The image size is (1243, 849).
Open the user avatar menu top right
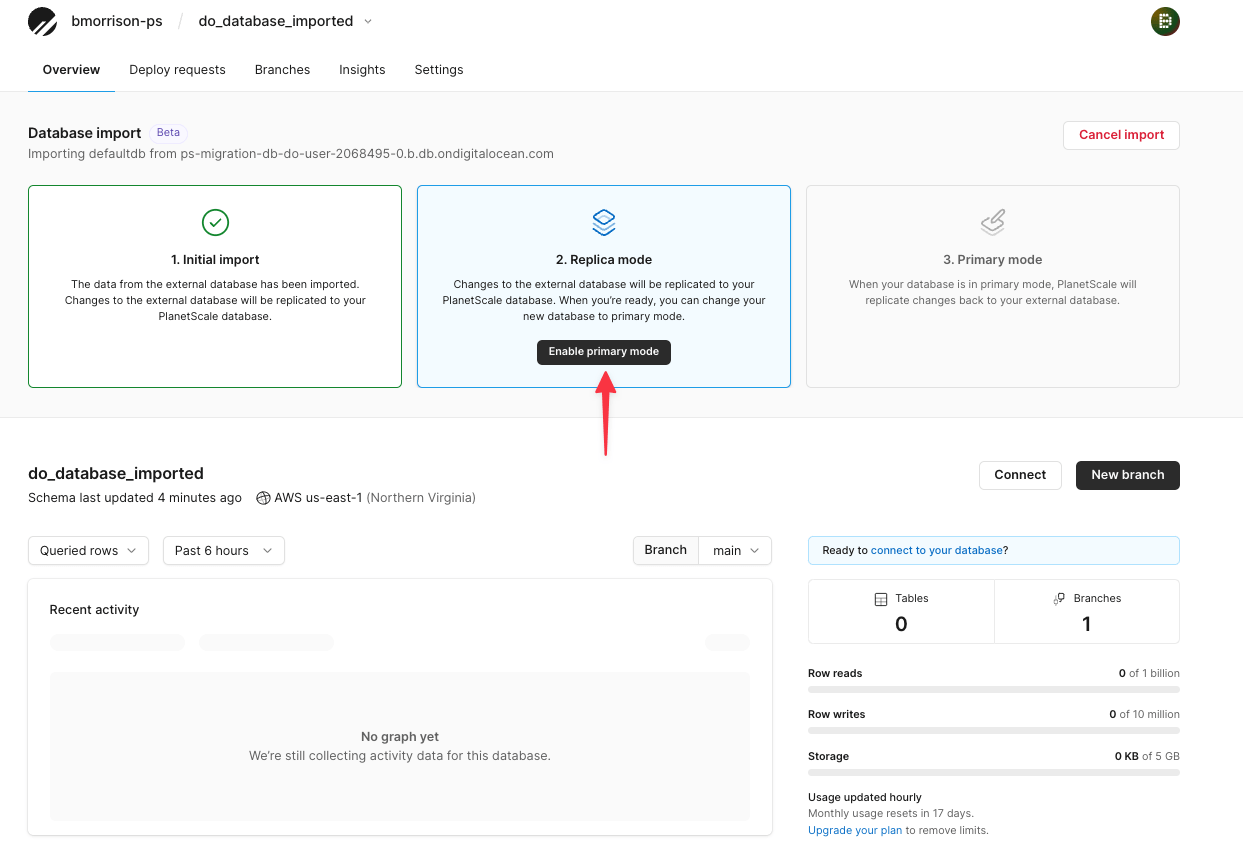1165,21
